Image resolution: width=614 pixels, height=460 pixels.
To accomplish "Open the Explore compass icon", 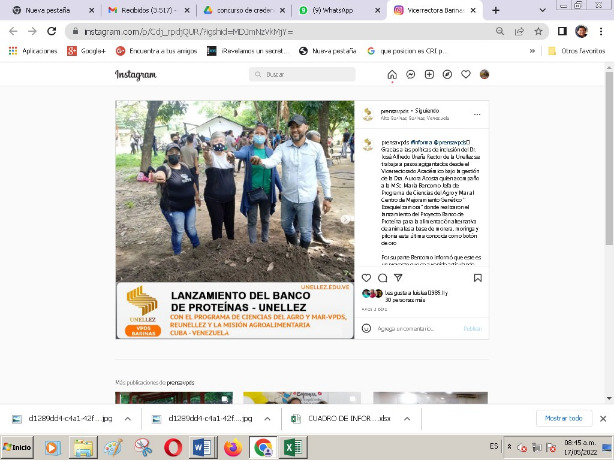I will (447, 74).
